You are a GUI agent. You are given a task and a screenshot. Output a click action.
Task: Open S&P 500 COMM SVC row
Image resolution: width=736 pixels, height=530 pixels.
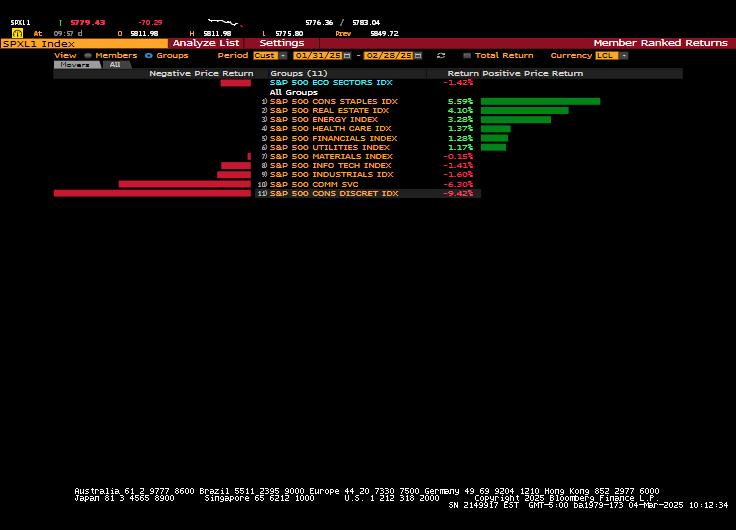(x=314, y=184)
